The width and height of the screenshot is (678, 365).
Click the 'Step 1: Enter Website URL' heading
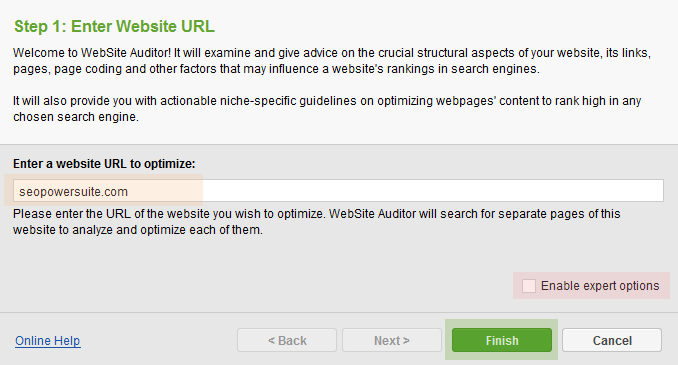[x=114, y=26]
